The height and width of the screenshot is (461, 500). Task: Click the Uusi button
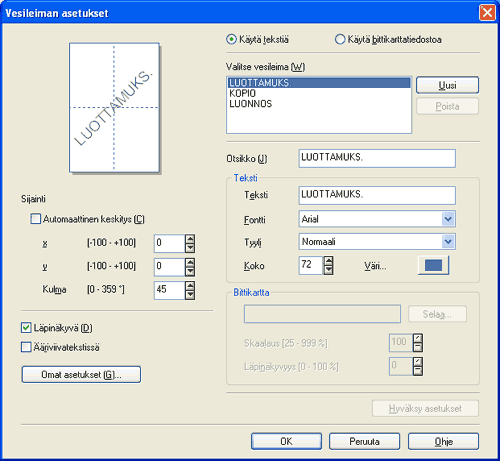coord(447,85)
